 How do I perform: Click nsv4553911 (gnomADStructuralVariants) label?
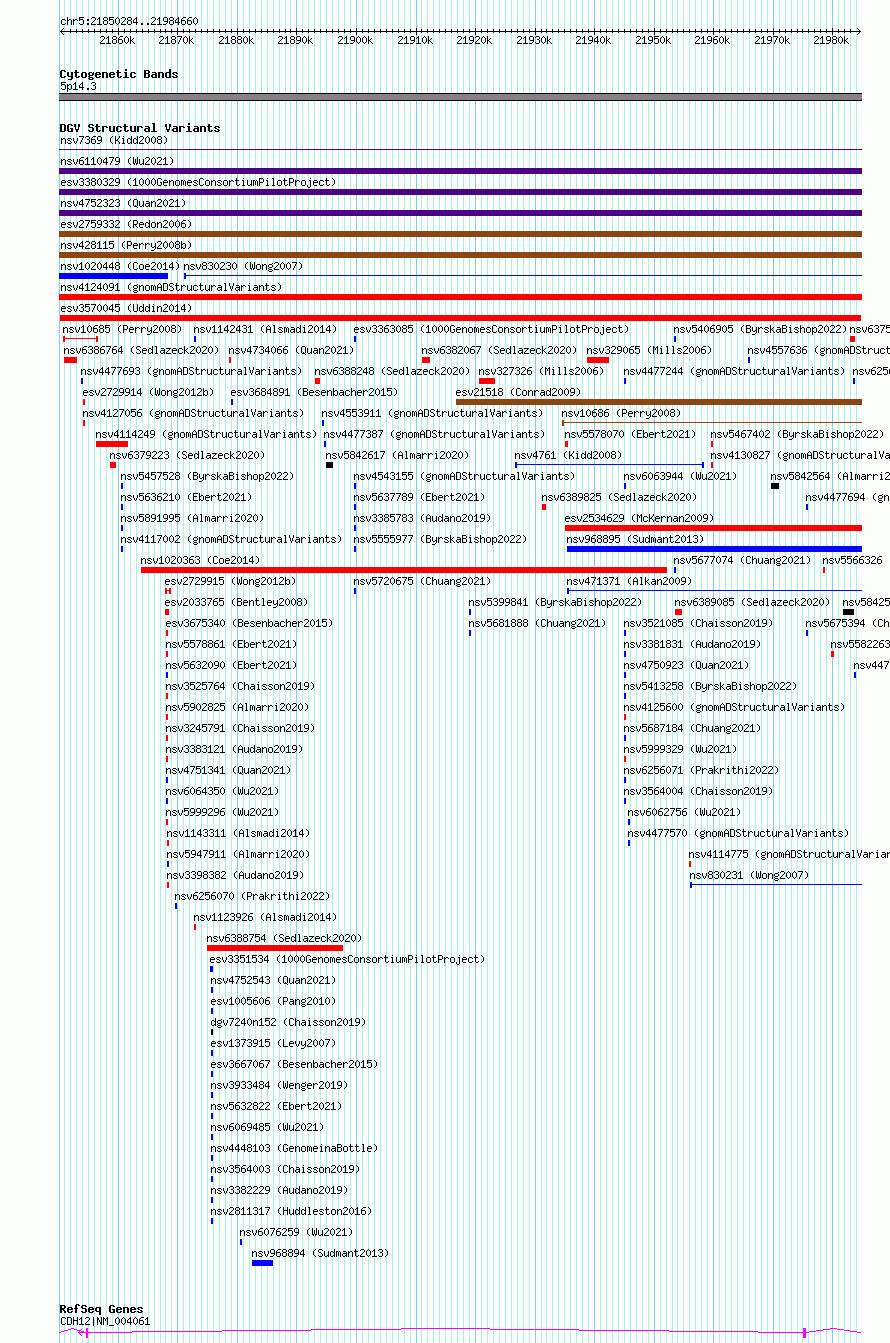[x=432, y=413]
